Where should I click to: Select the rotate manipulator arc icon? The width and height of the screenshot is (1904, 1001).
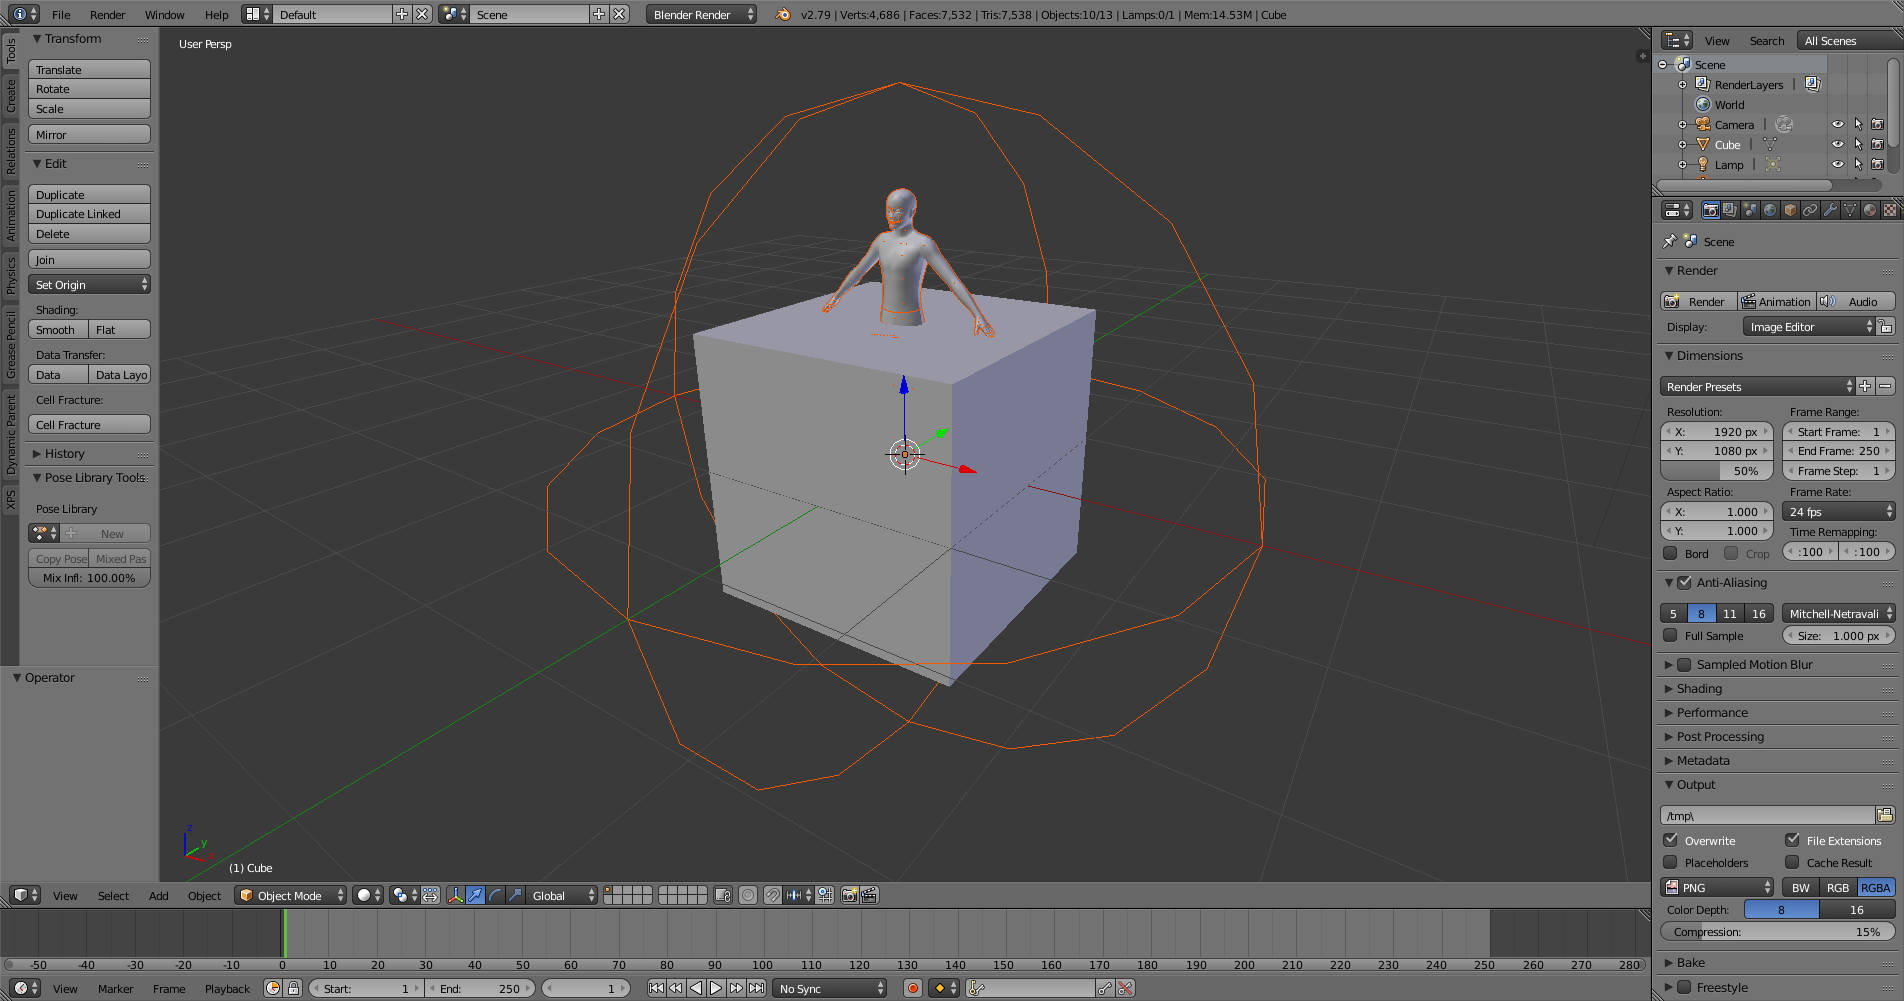click(495, 895)
